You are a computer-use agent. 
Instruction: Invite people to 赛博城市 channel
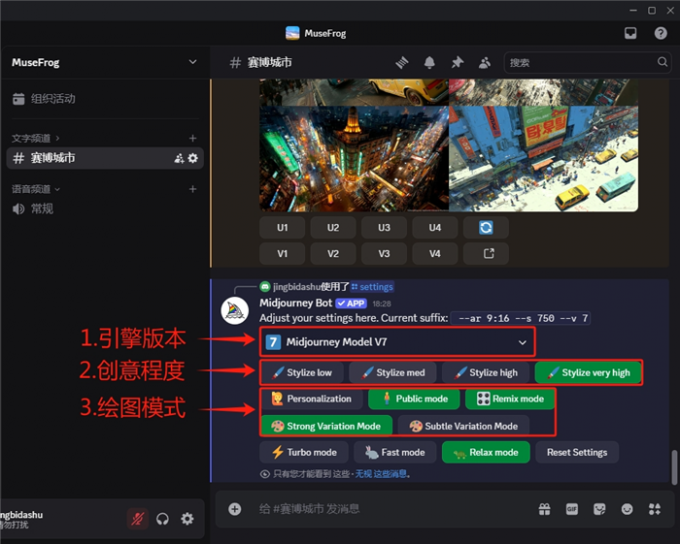[x=179, y=158]
